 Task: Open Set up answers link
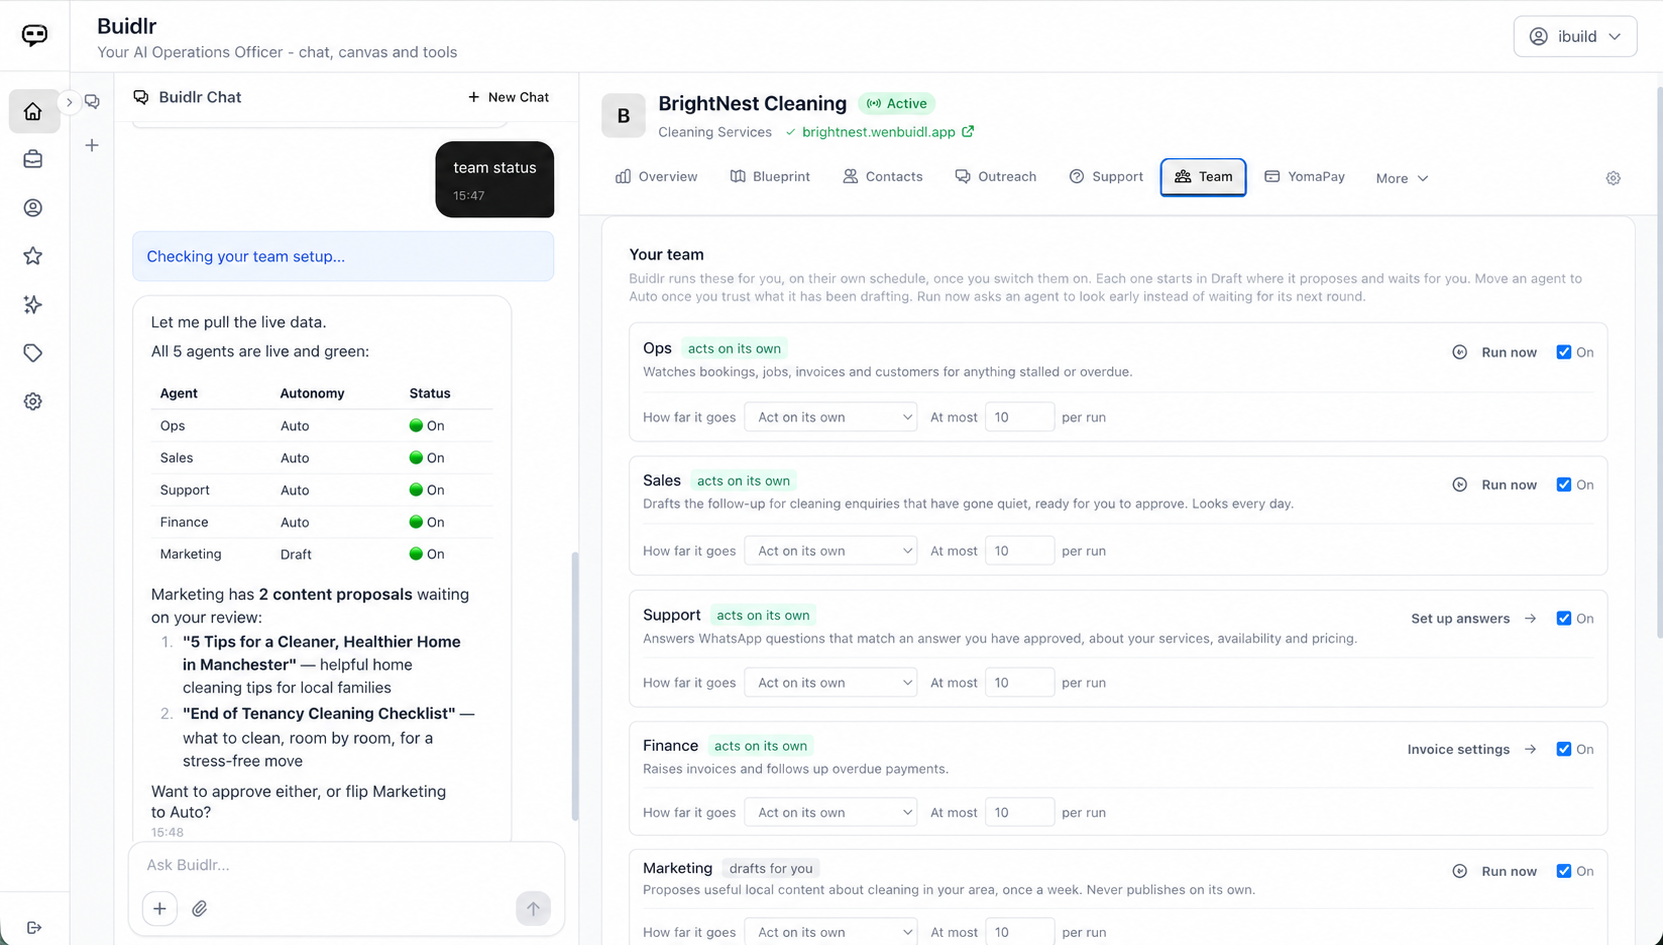point(1473,618)
